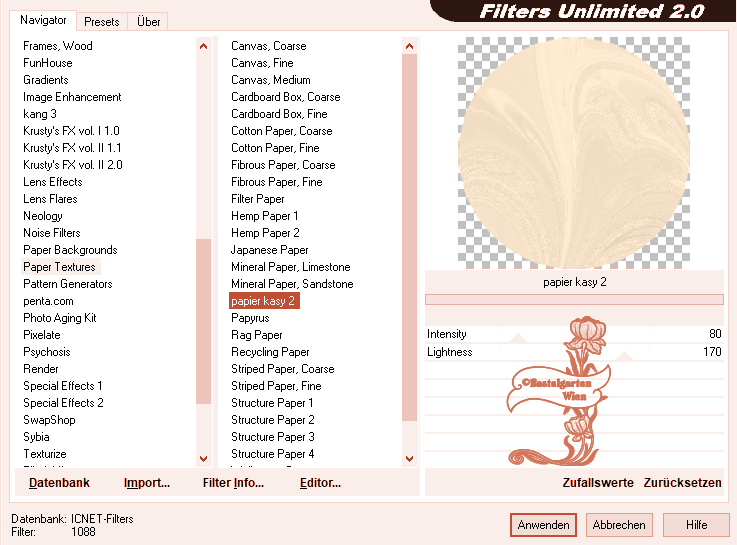Select the Navigator tab
This screenshot has width=737, height=545.
pyautogui.click(x=43, y=20)
